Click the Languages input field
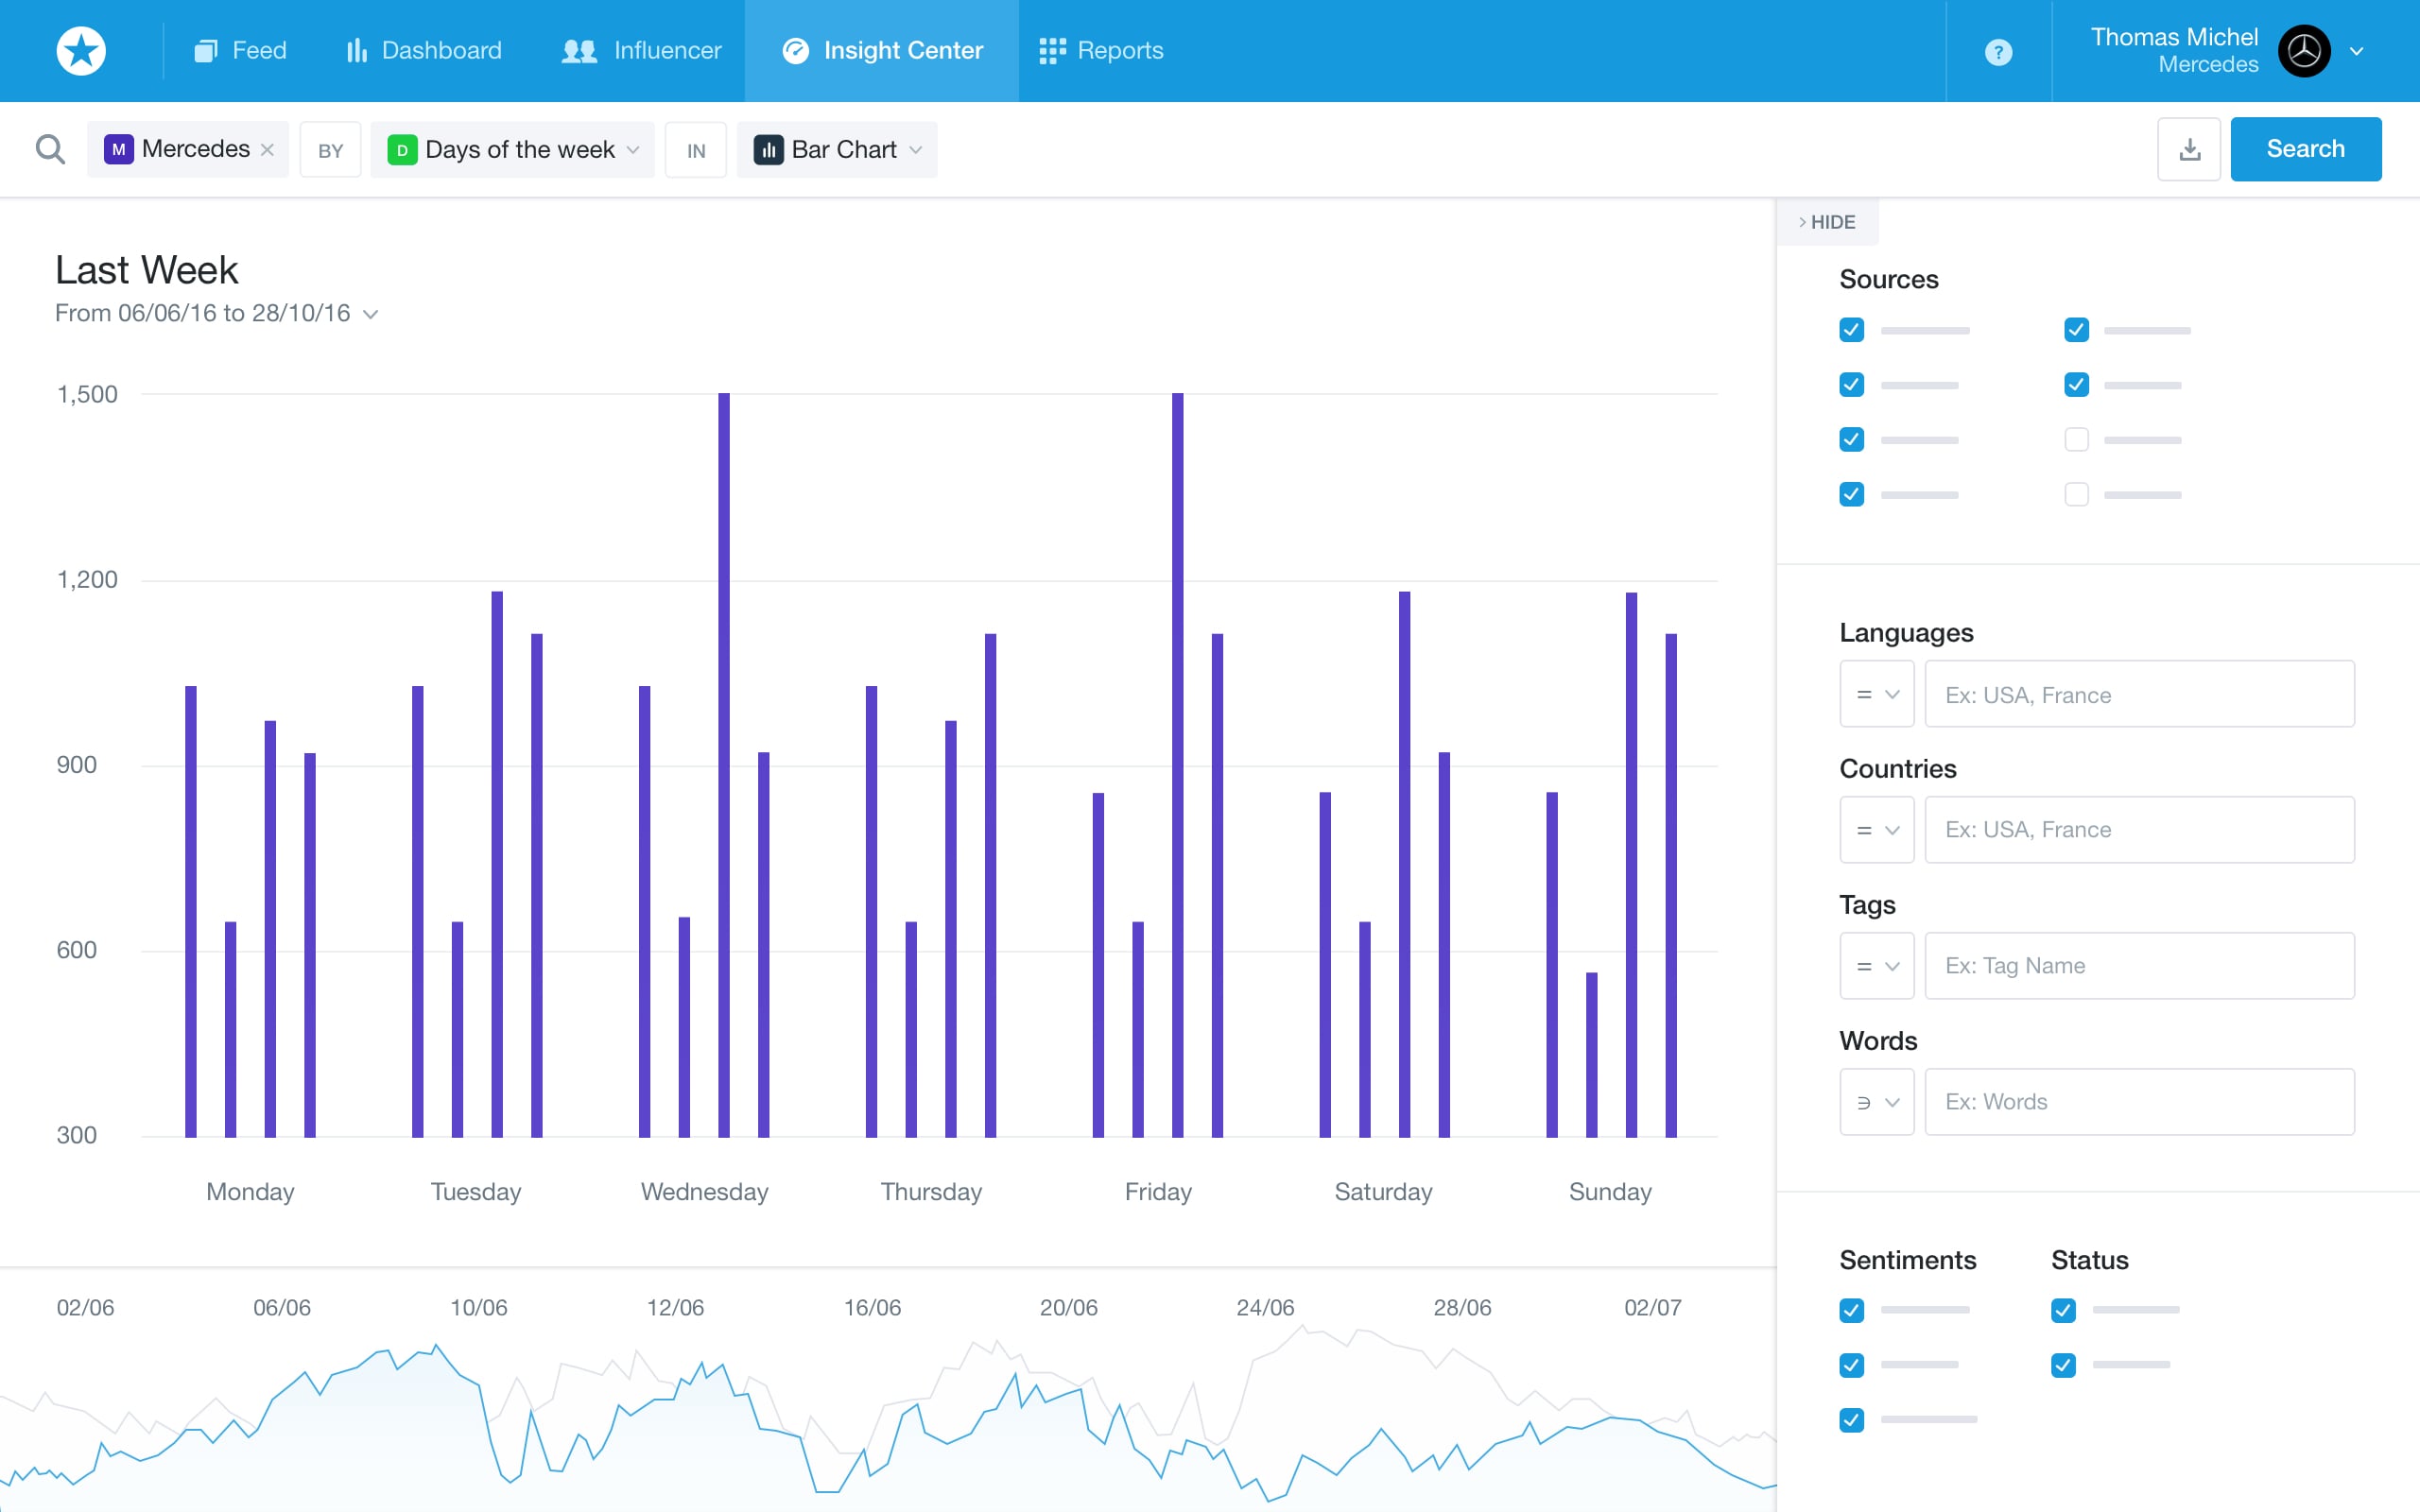Viewport: 2420px width, 1512px height. click(x=2139, y=694)
